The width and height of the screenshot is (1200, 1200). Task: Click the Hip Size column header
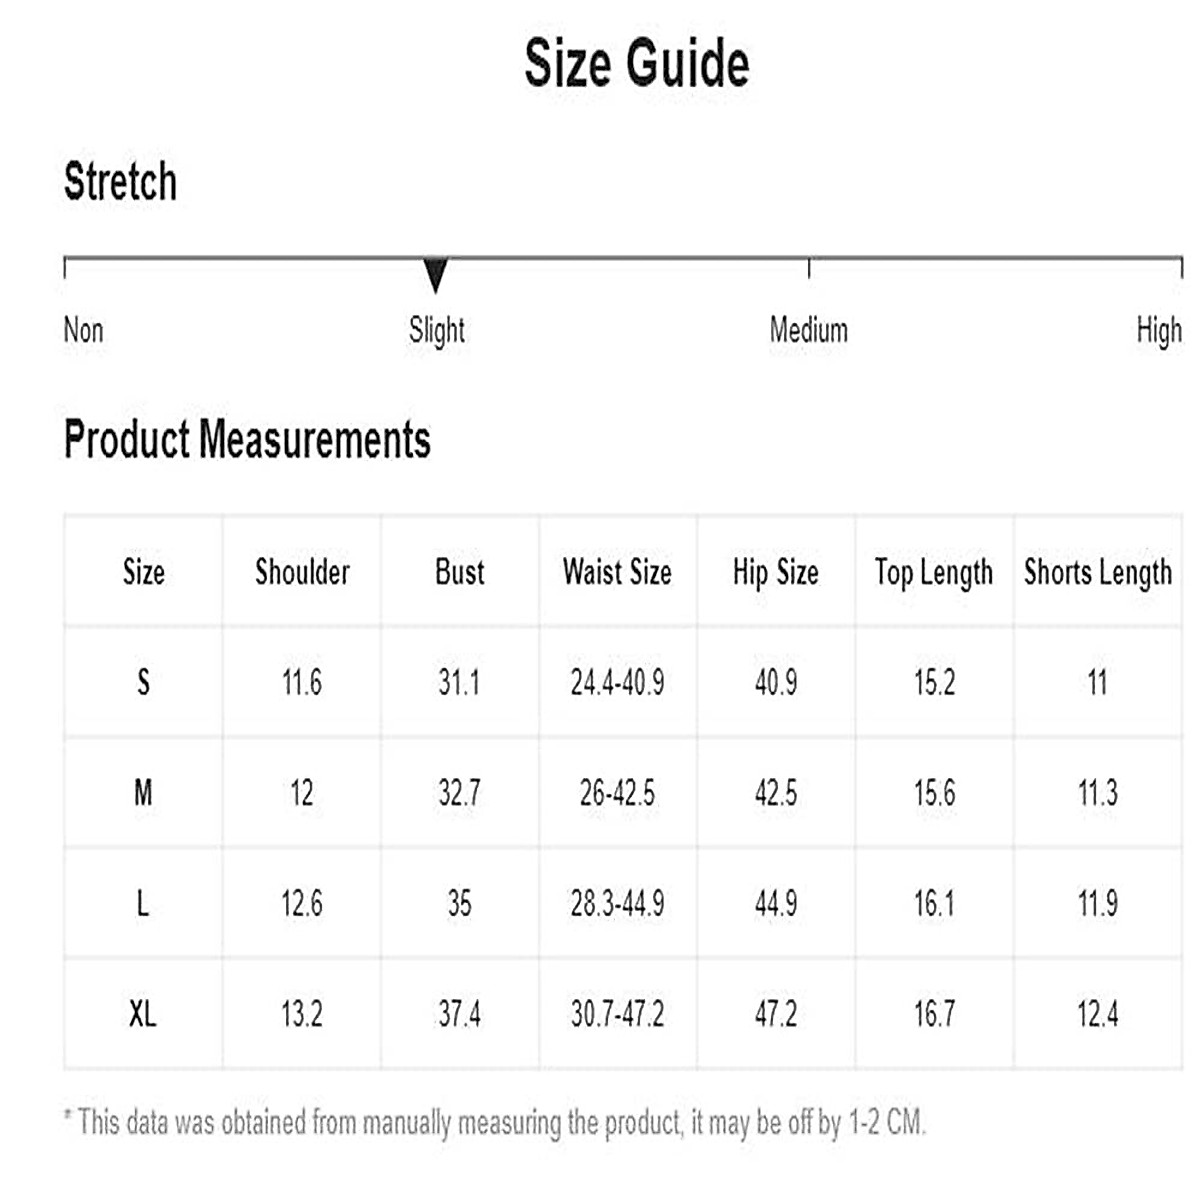775,572
